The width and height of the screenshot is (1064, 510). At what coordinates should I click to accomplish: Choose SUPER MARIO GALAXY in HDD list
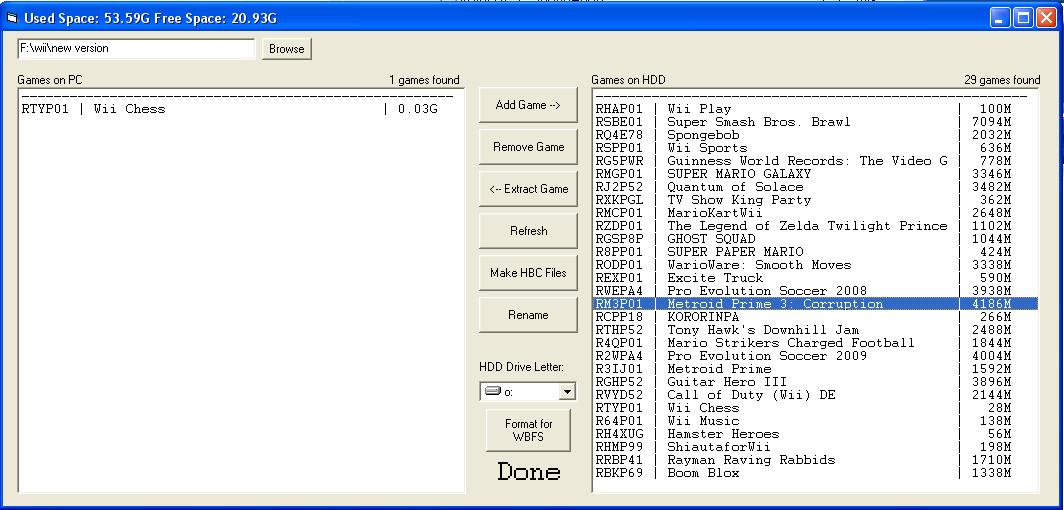click(739, 174)
